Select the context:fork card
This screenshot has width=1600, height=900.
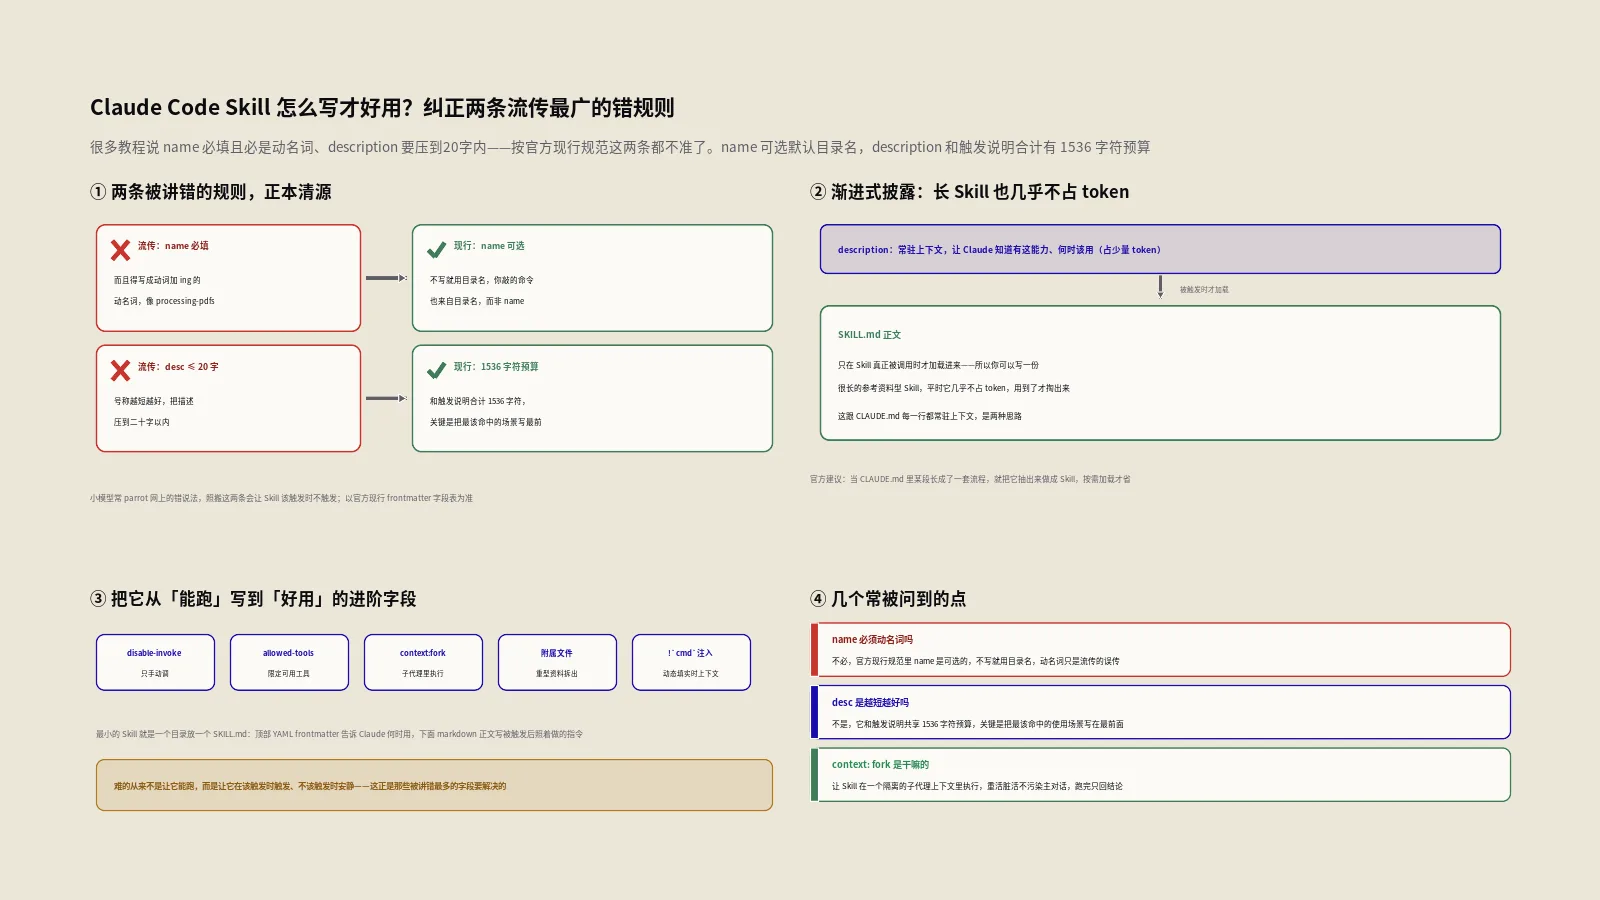tap(423, 662)
